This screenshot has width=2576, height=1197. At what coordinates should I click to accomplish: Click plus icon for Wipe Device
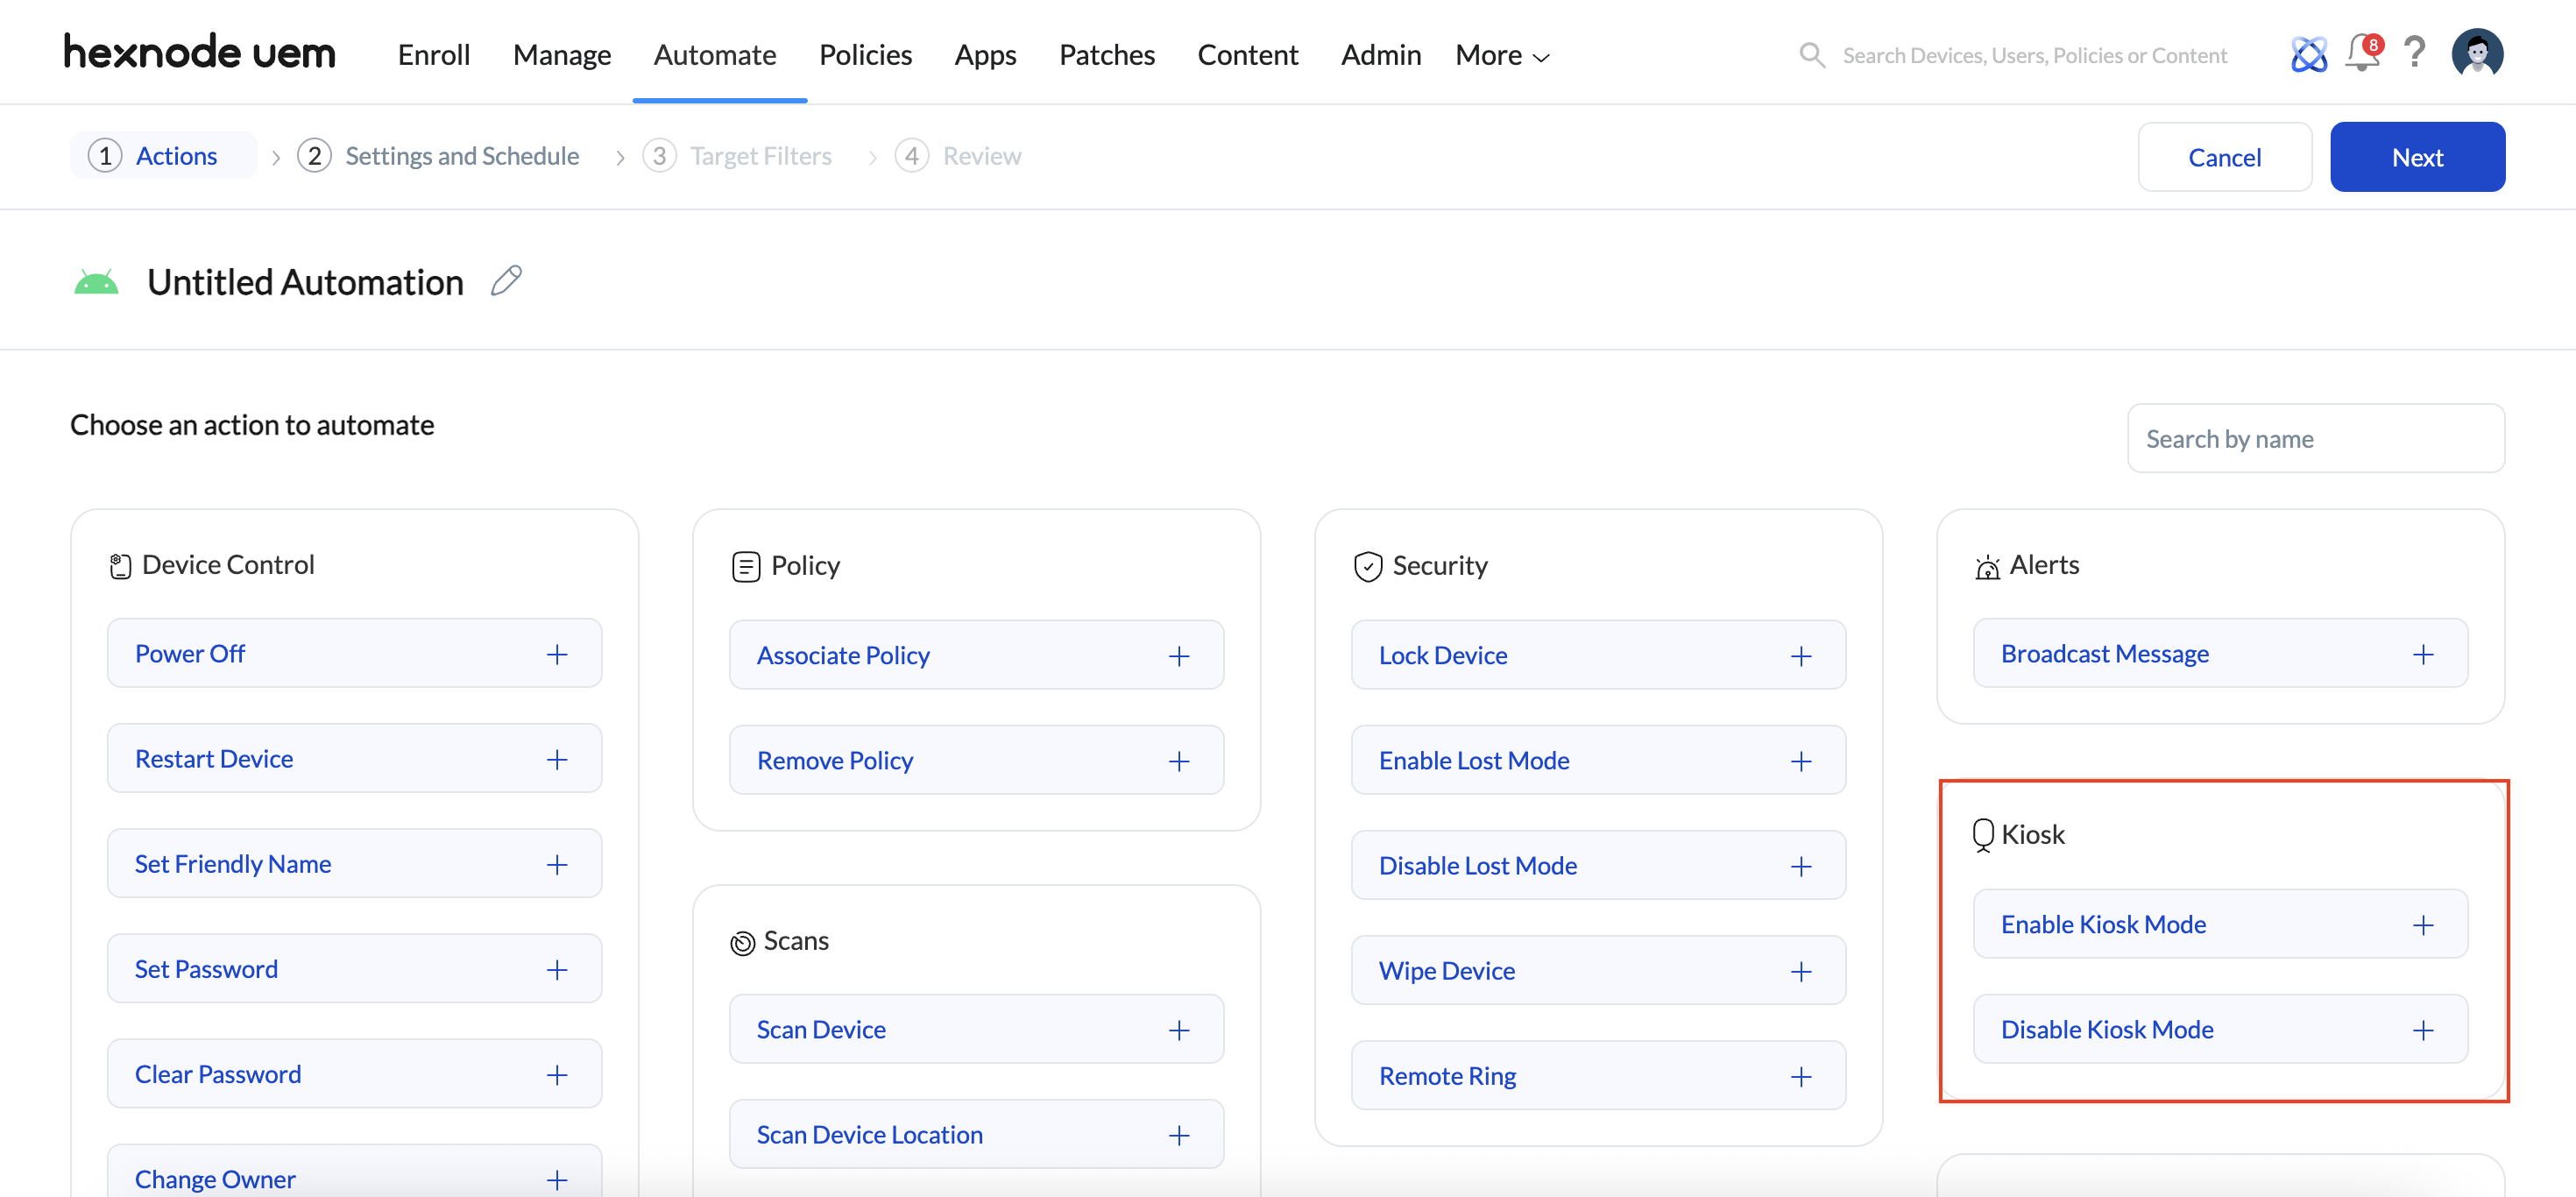pos(1800,971)
